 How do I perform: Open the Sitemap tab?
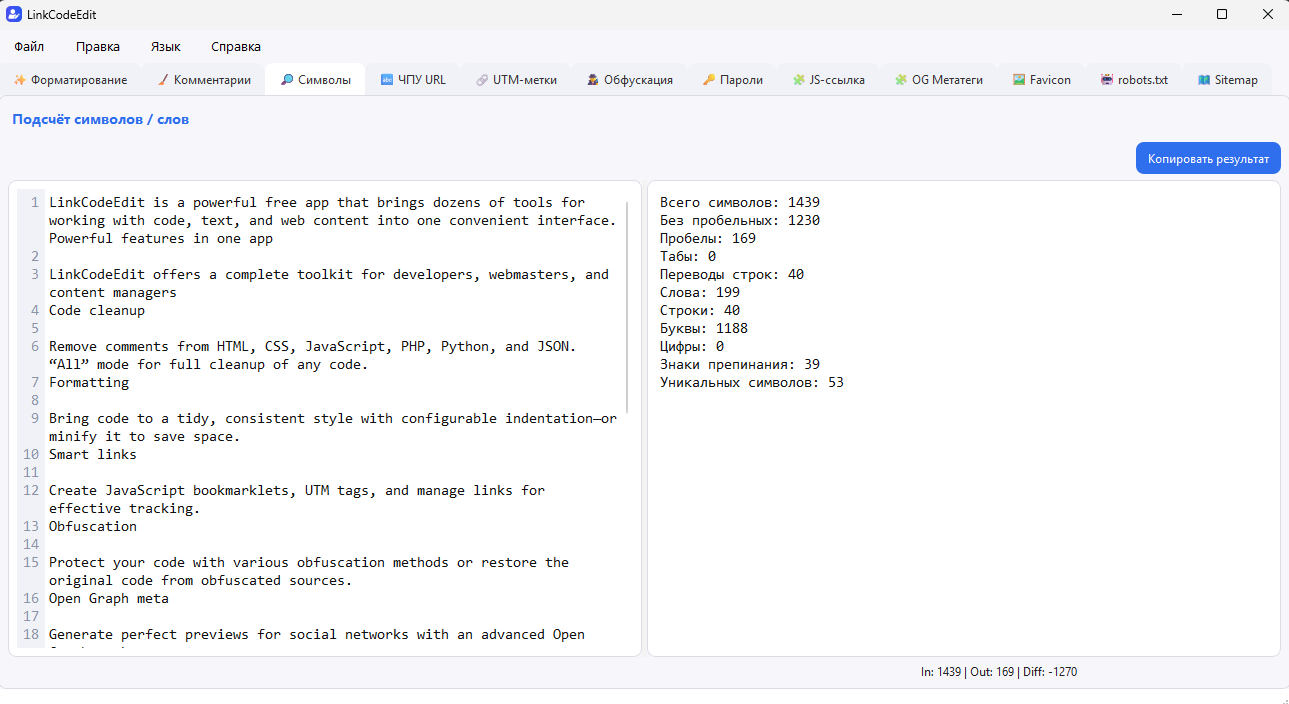pos(1228,80)
